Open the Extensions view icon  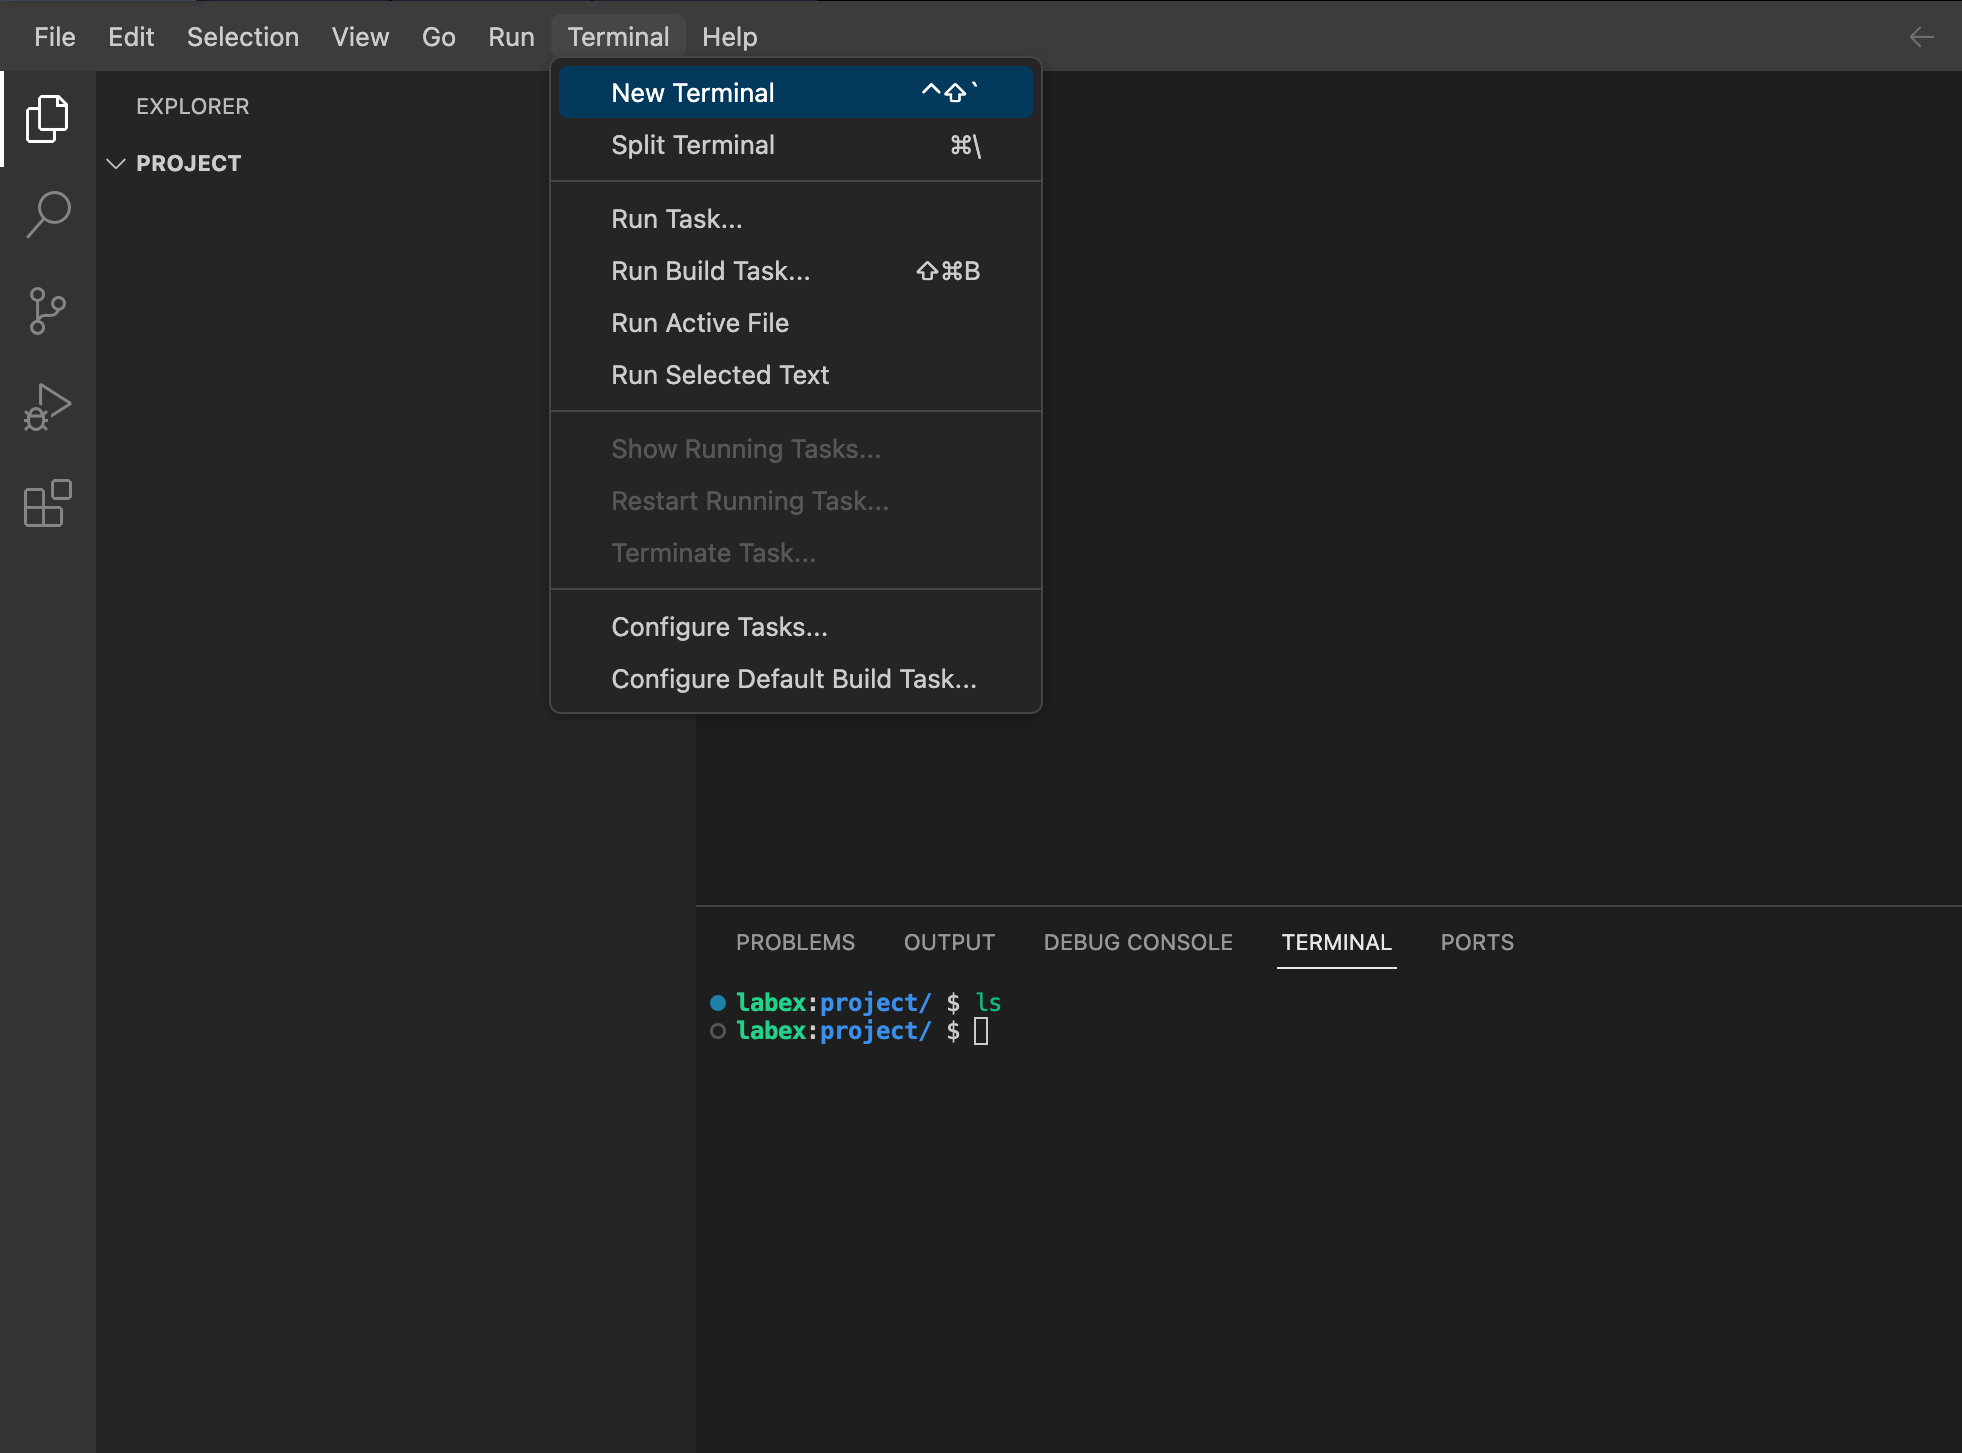pyautogui.click(x=47, y=503)
